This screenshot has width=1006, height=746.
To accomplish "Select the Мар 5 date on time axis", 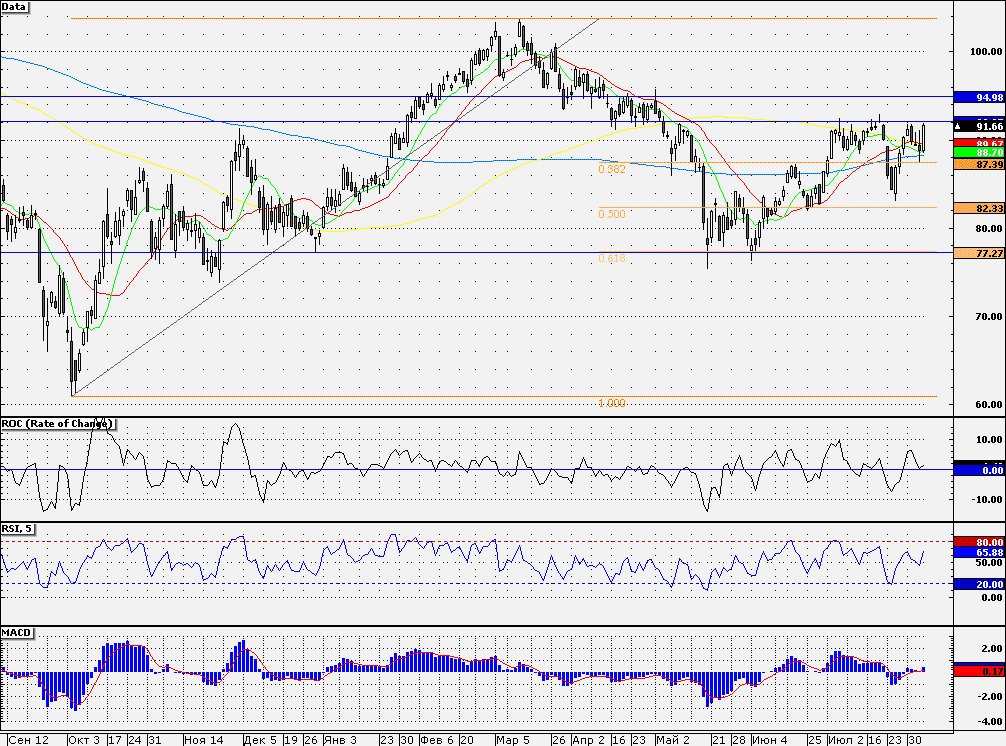I will 513,740.
